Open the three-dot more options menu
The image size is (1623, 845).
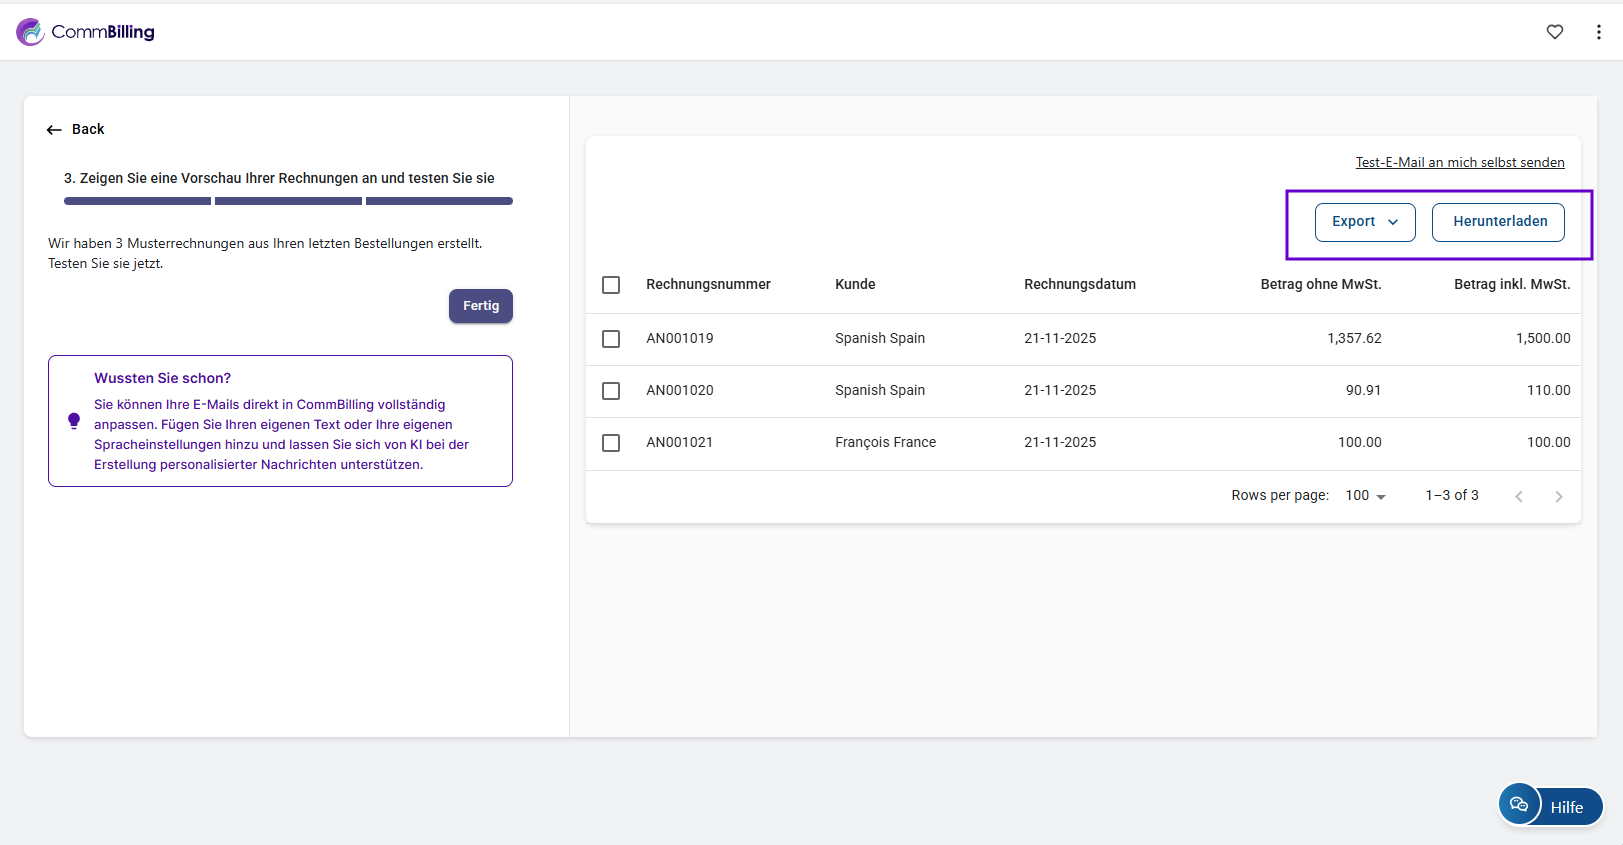click(1598, 32)
